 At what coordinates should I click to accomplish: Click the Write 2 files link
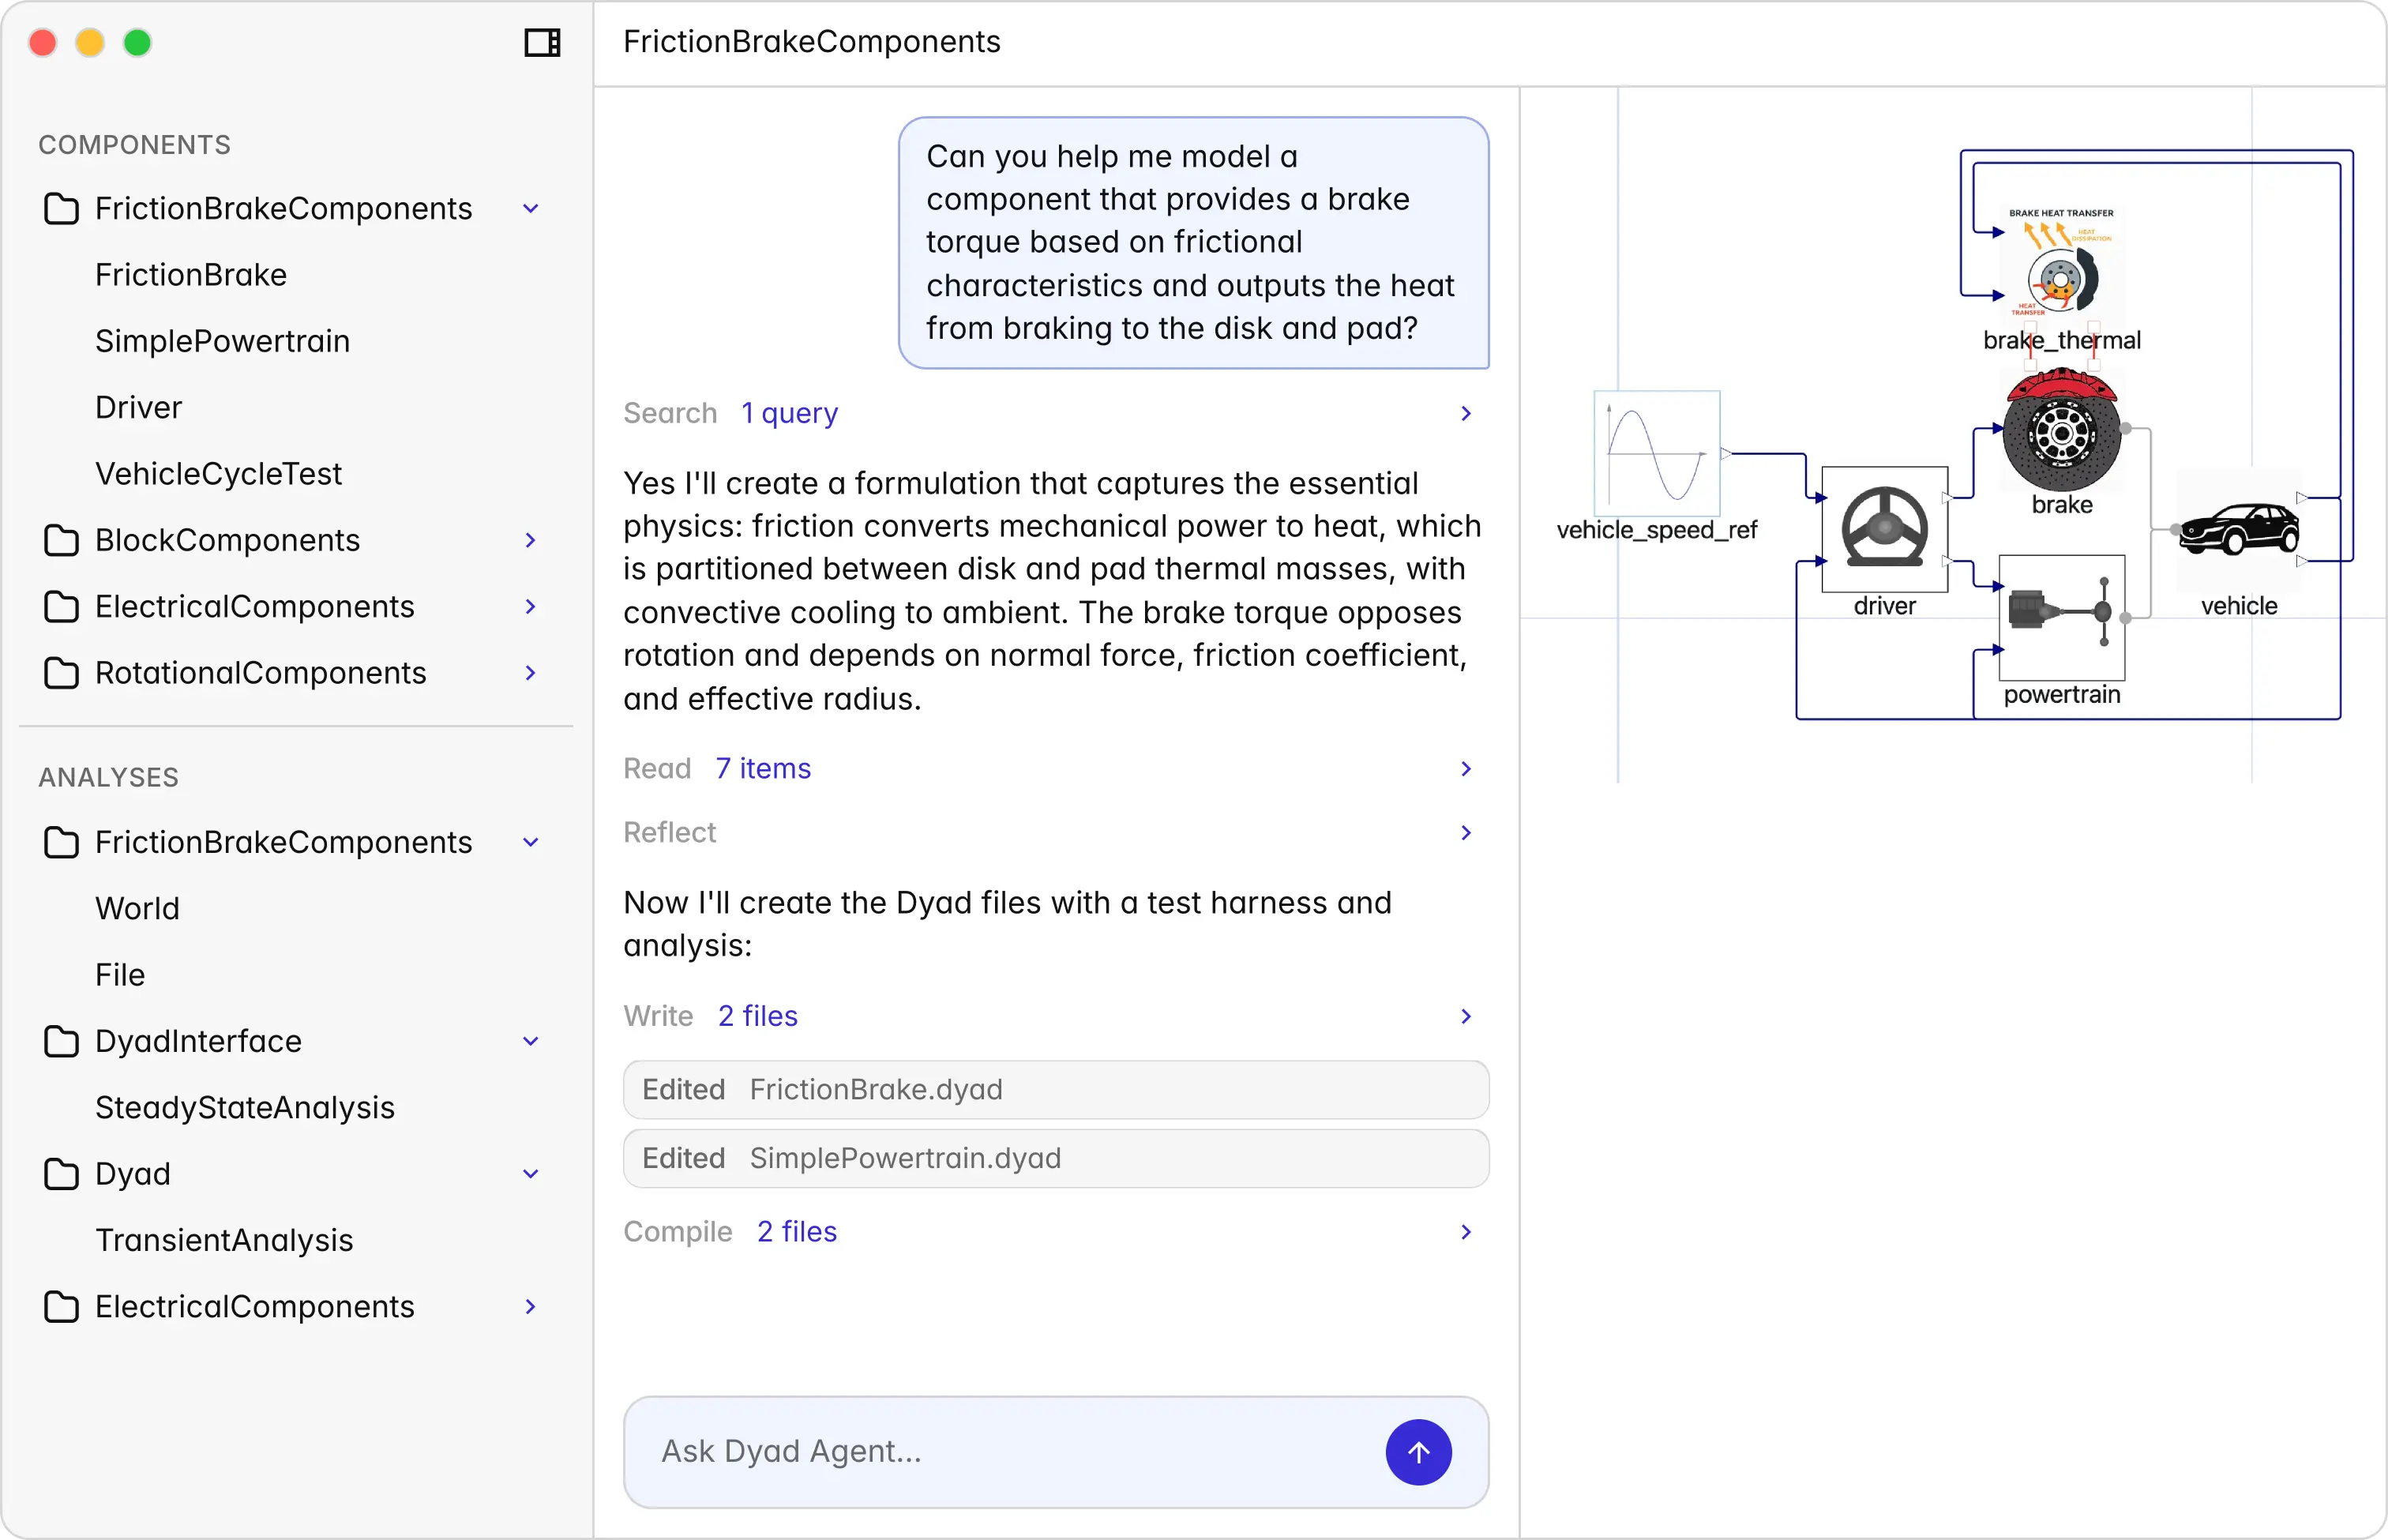click(758, 1016)
